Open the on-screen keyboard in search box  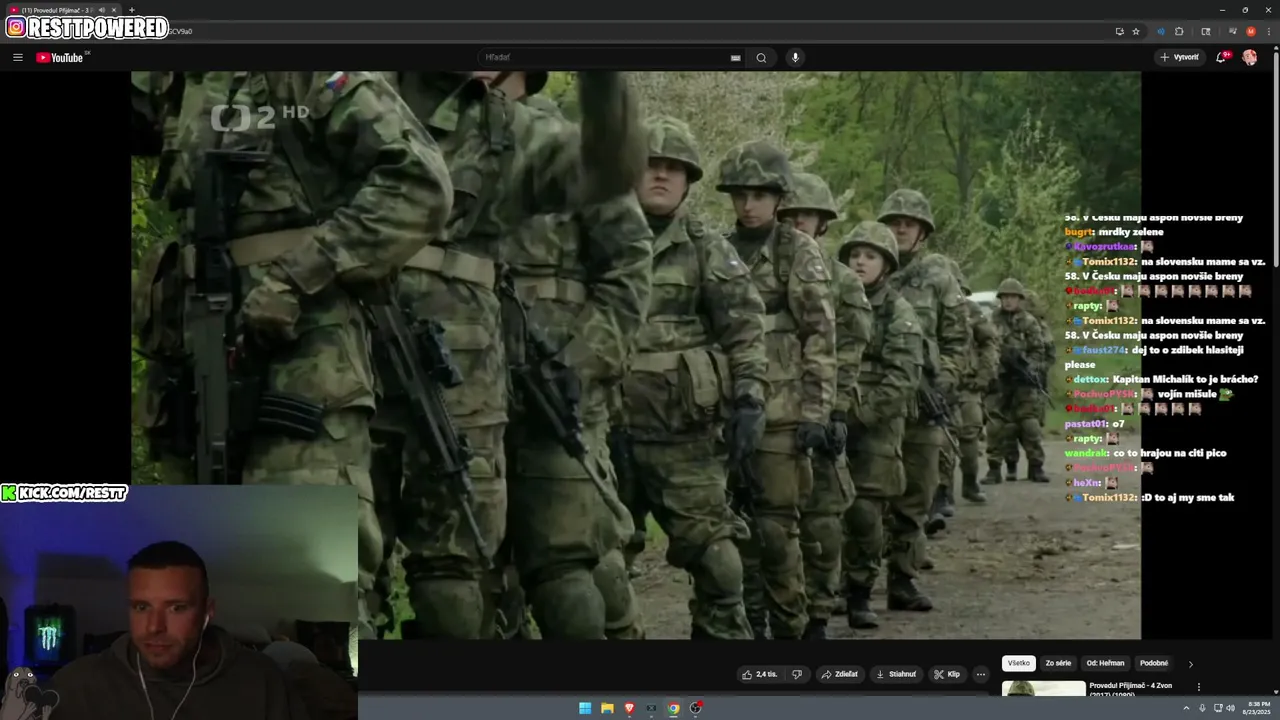735,57
